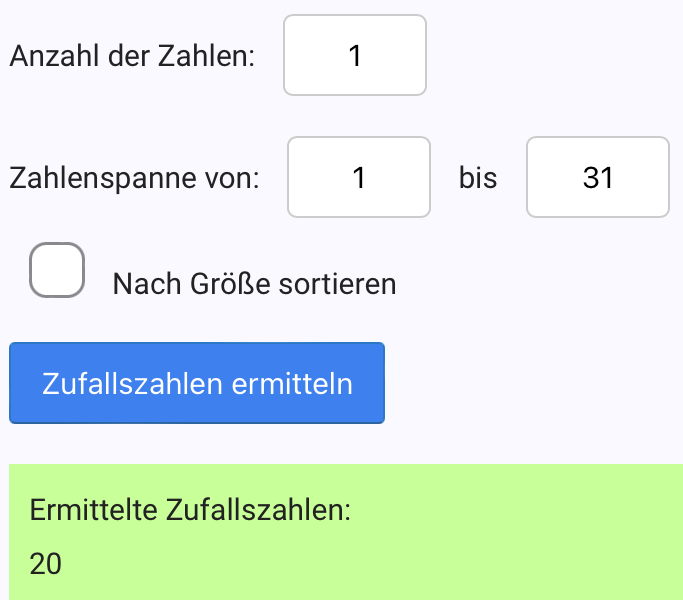The height and width of the screenshot is (600, 683).
Task: Tick the sort-by-size checkbox
Action: [56, 270]
